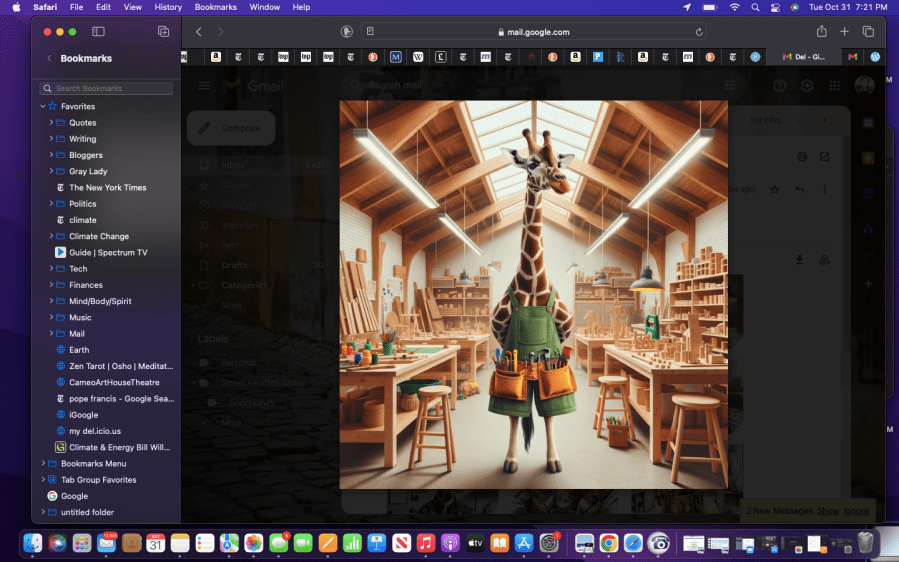Expand the Quotes bookmarks folder

[51, 123]
